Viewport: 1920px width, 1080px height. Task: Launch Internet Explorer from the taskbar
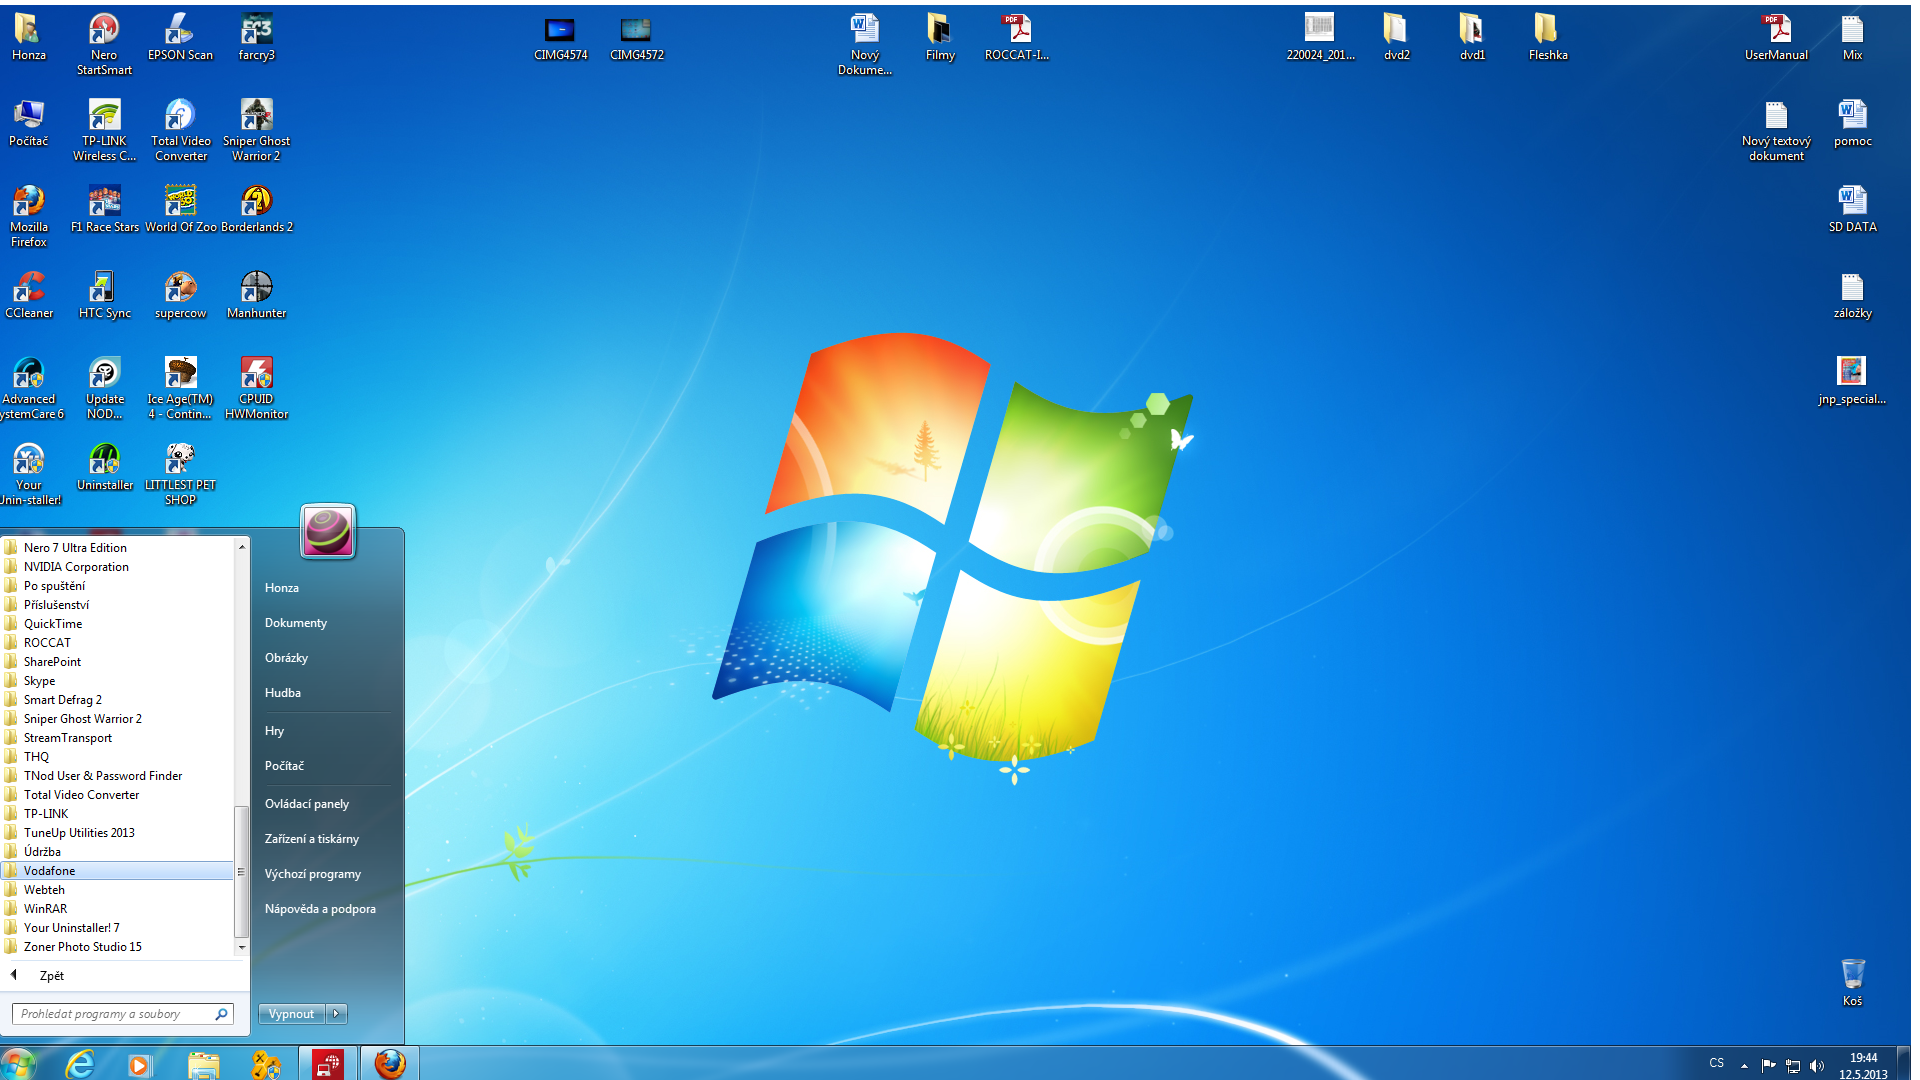click(80, 1064)
